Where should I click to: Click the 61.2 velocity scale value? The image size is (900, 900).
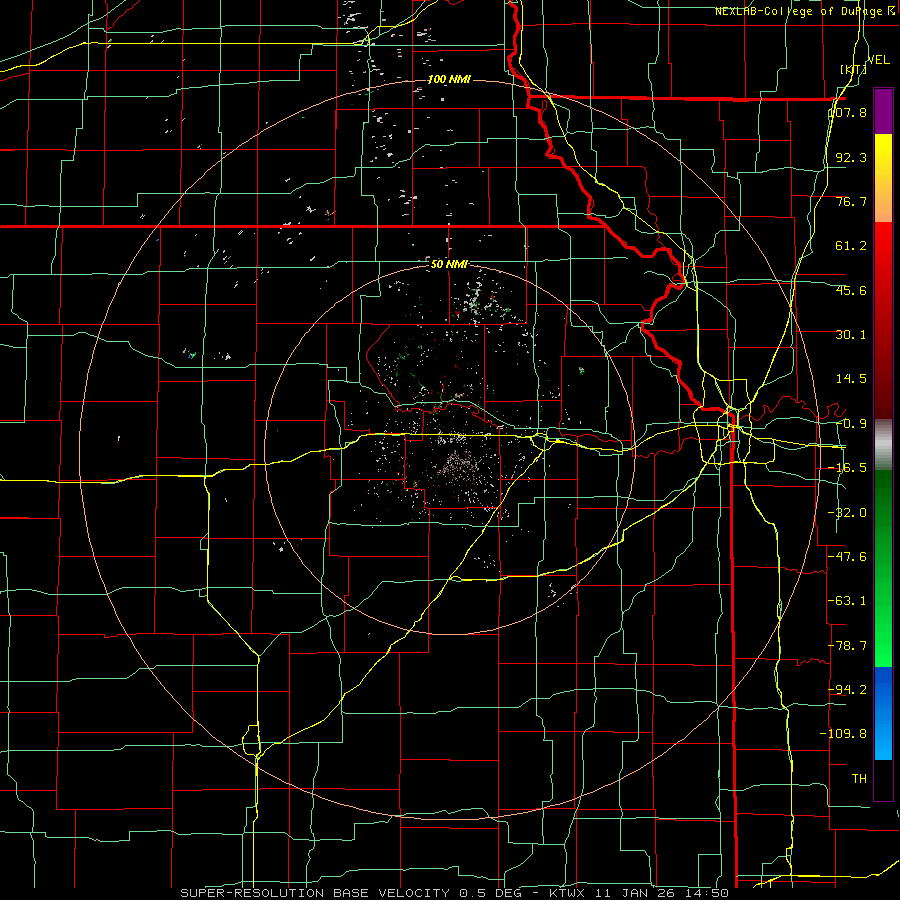[851, 246]
